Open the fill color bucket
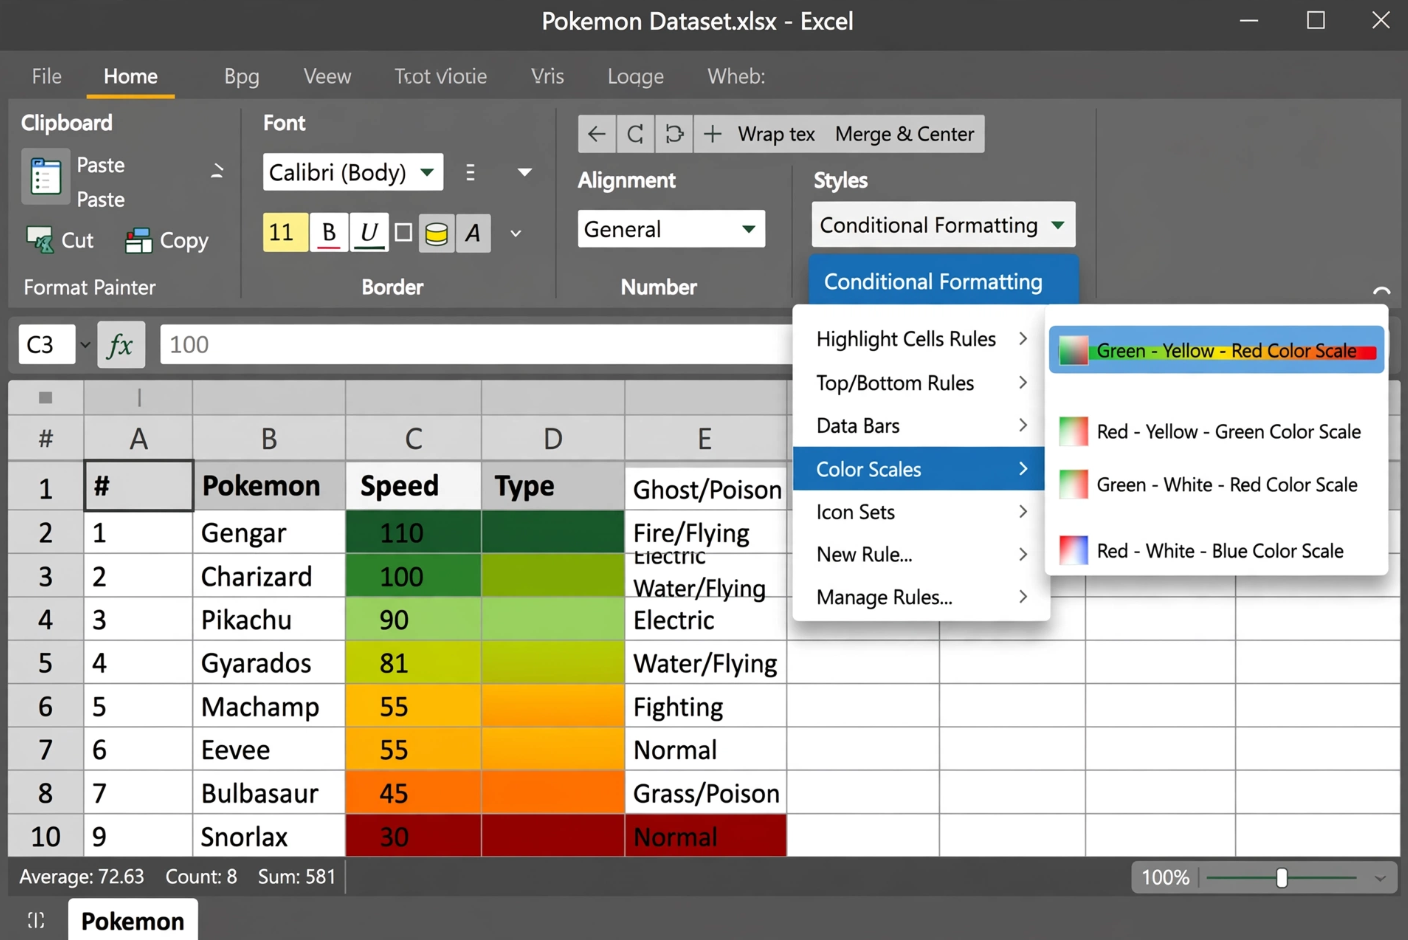Image resolution: width=1408 pixels, height=940 pixels. click(x=436, y=233)
